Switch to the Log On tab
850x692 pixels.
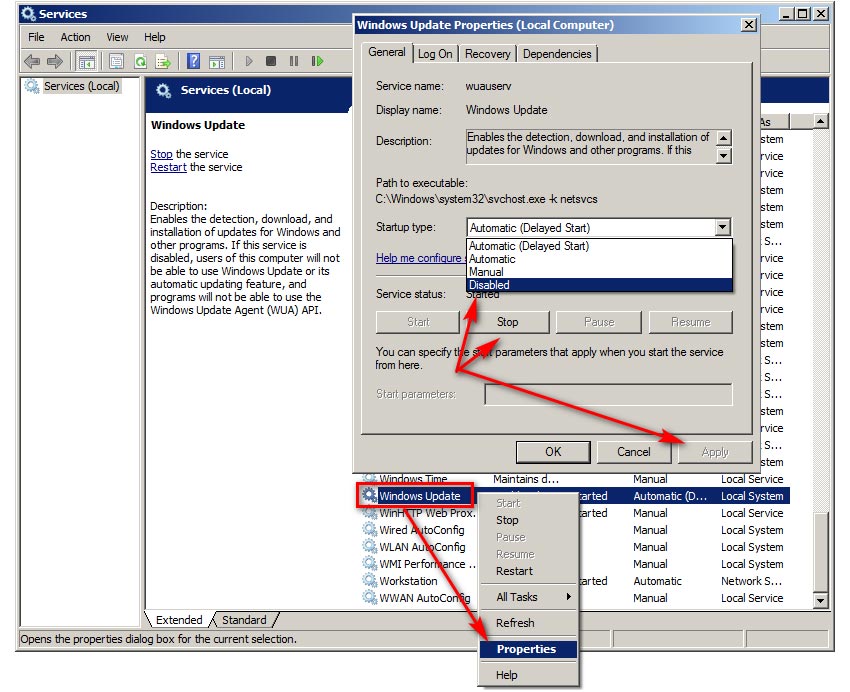tap(435, 54)
